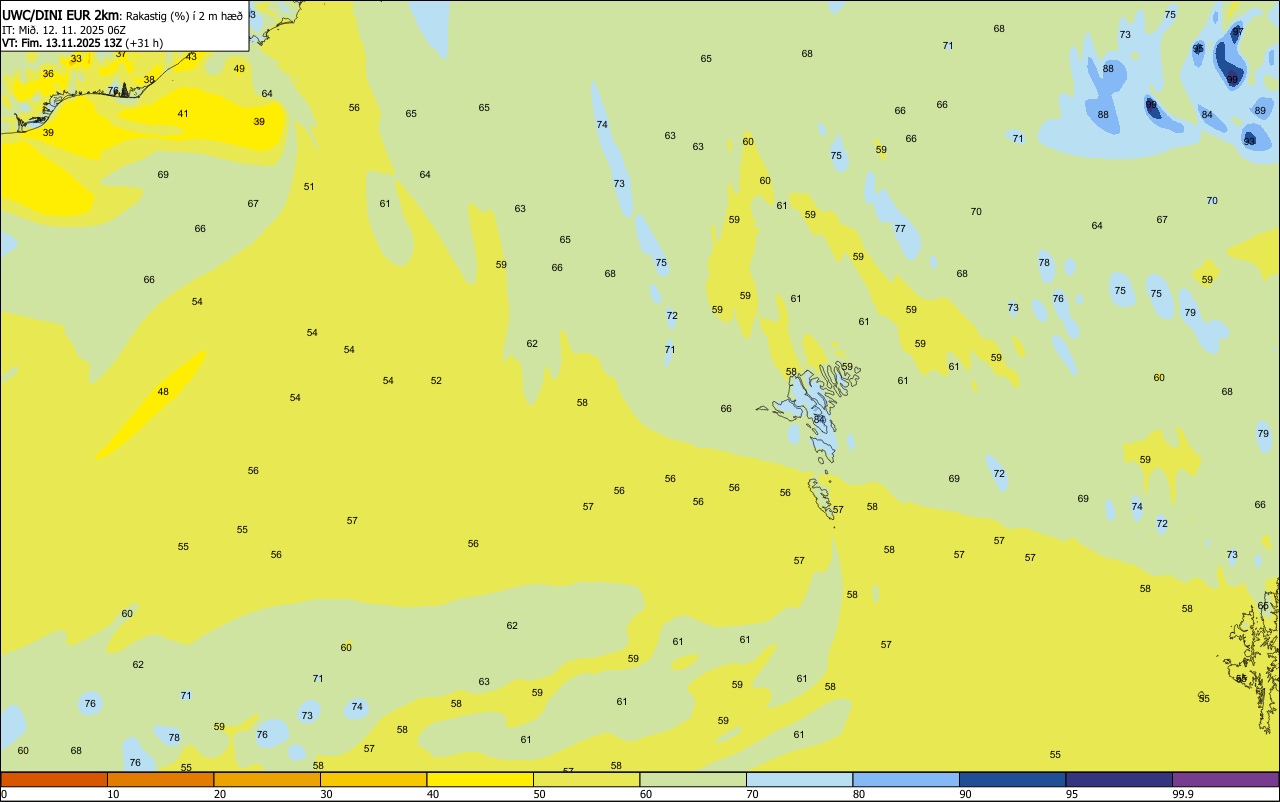This screenshot has width=1280, height=802.
Task: Click the humidity value '77' on the map
Action: pos(900,228)
